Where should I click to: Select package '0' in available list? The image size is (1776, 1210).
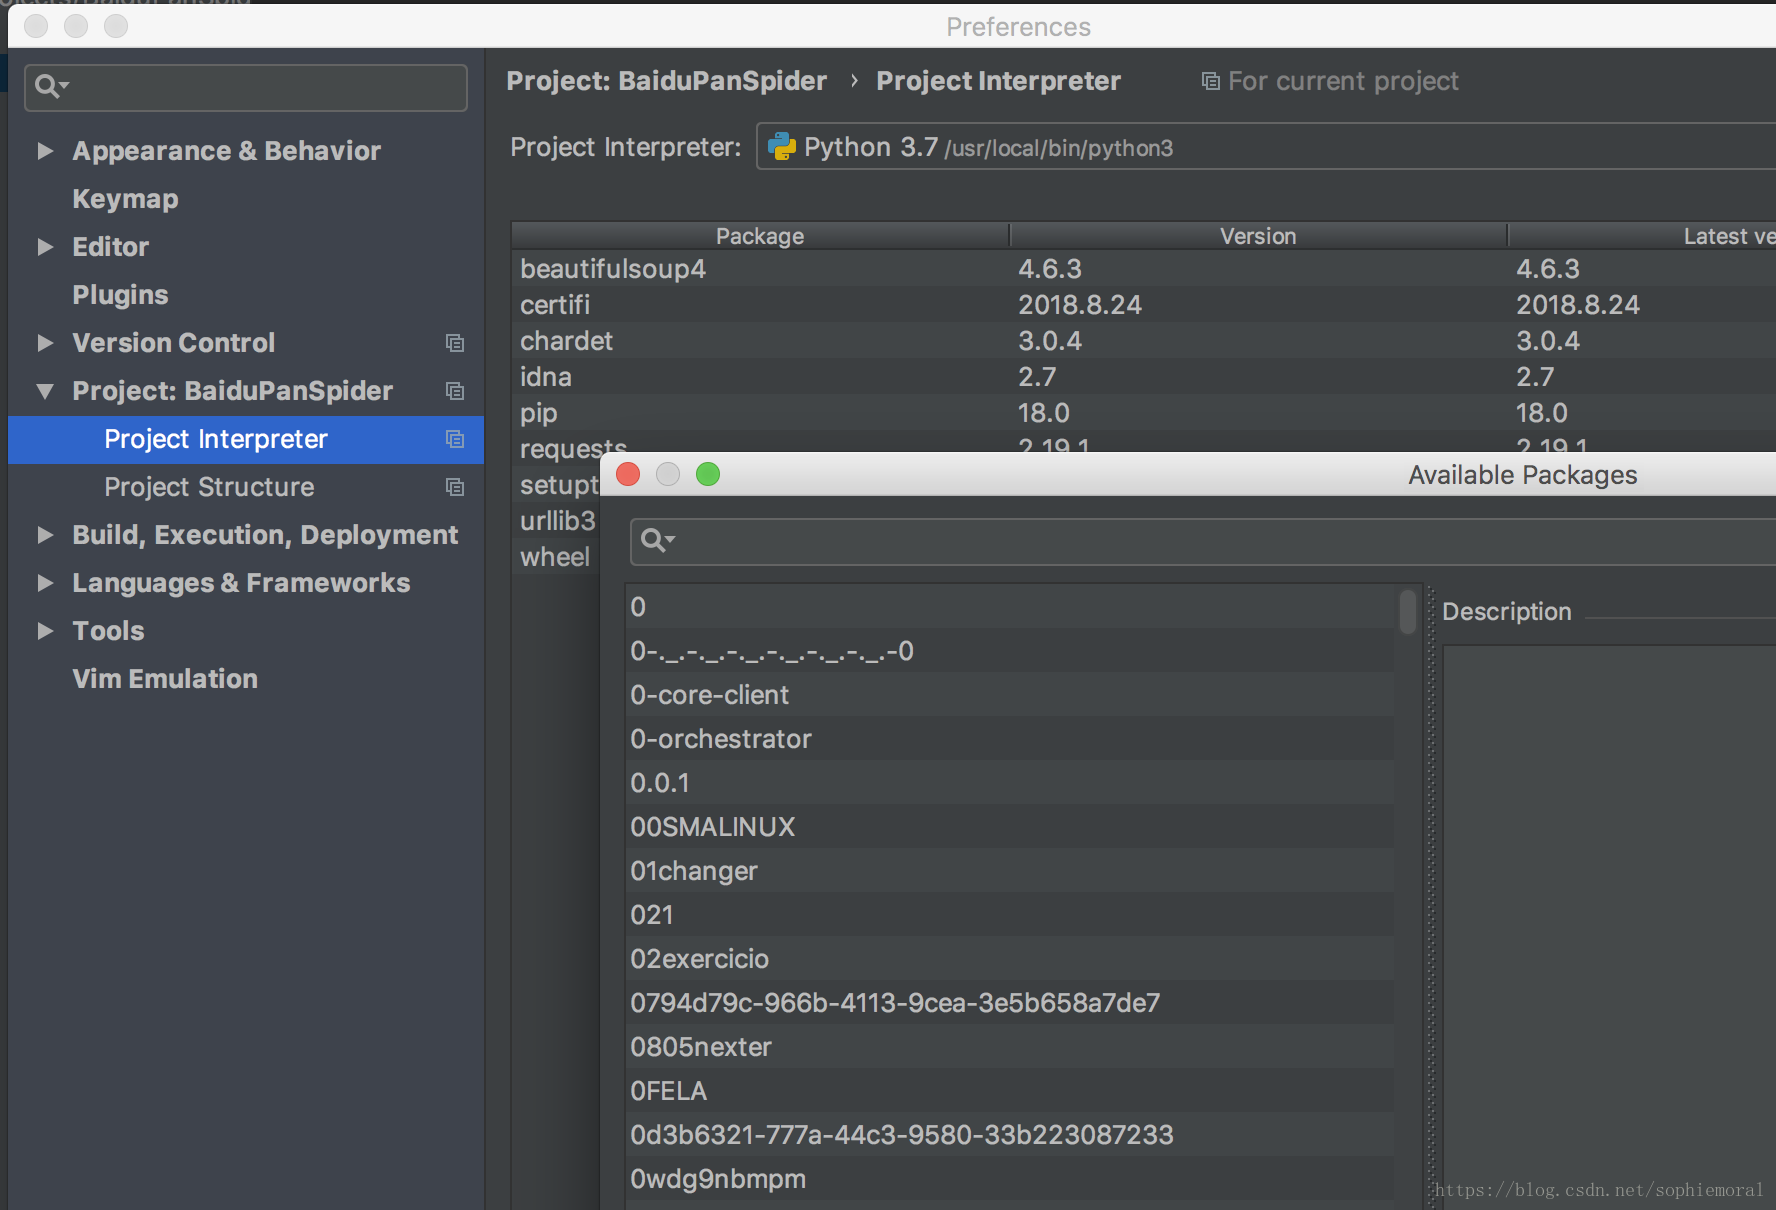[1010, 607]
